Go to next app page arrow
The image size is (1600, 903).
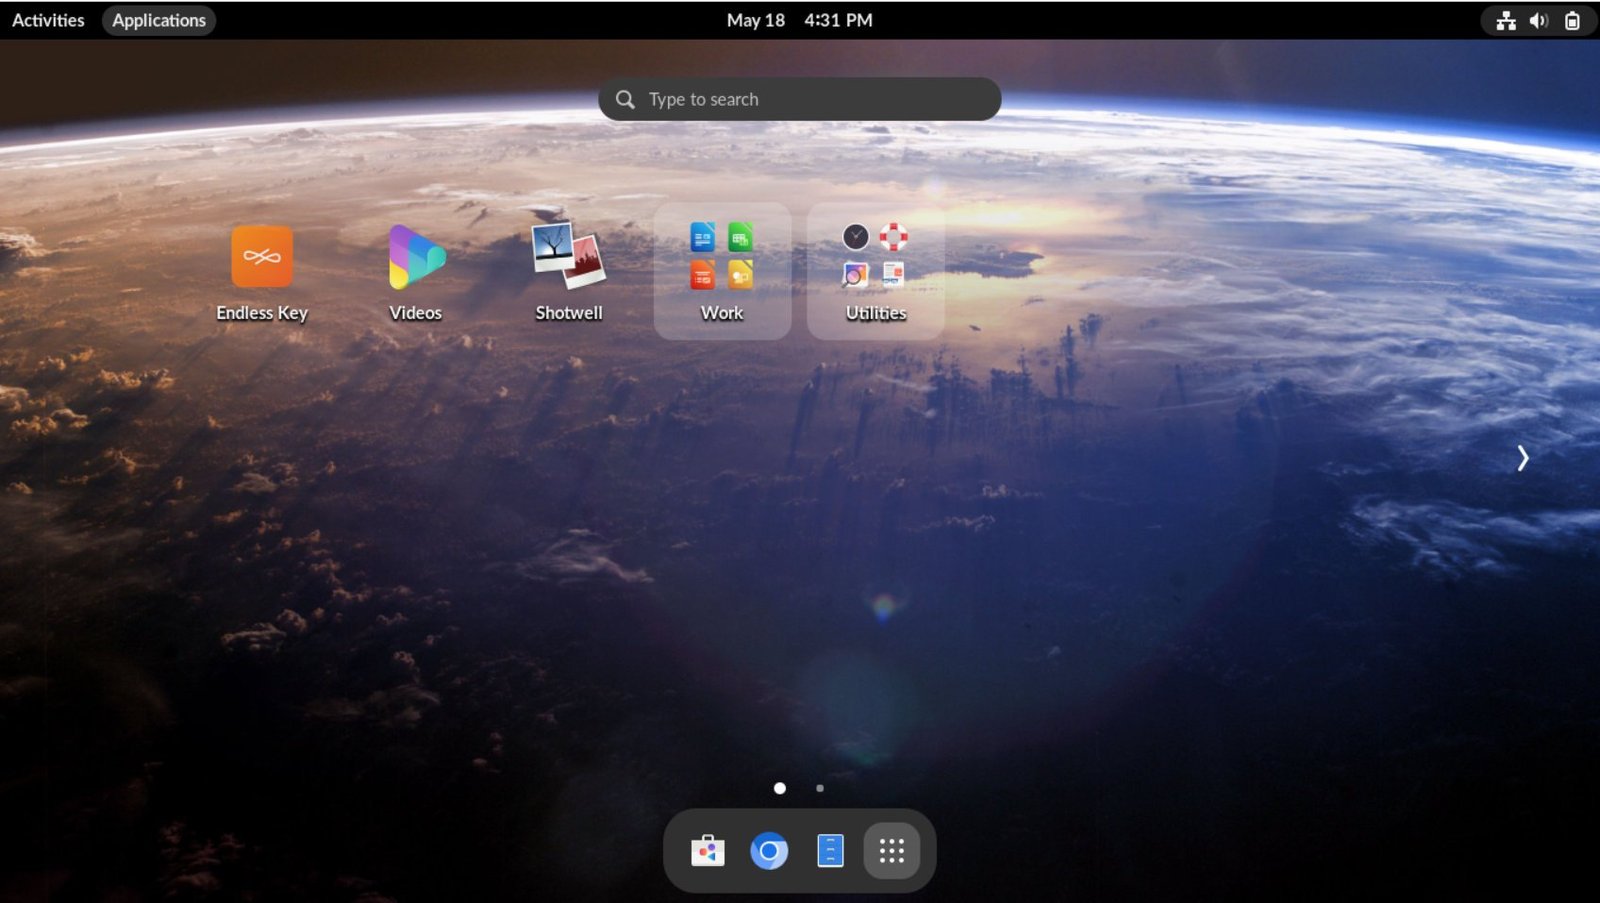1522,458
